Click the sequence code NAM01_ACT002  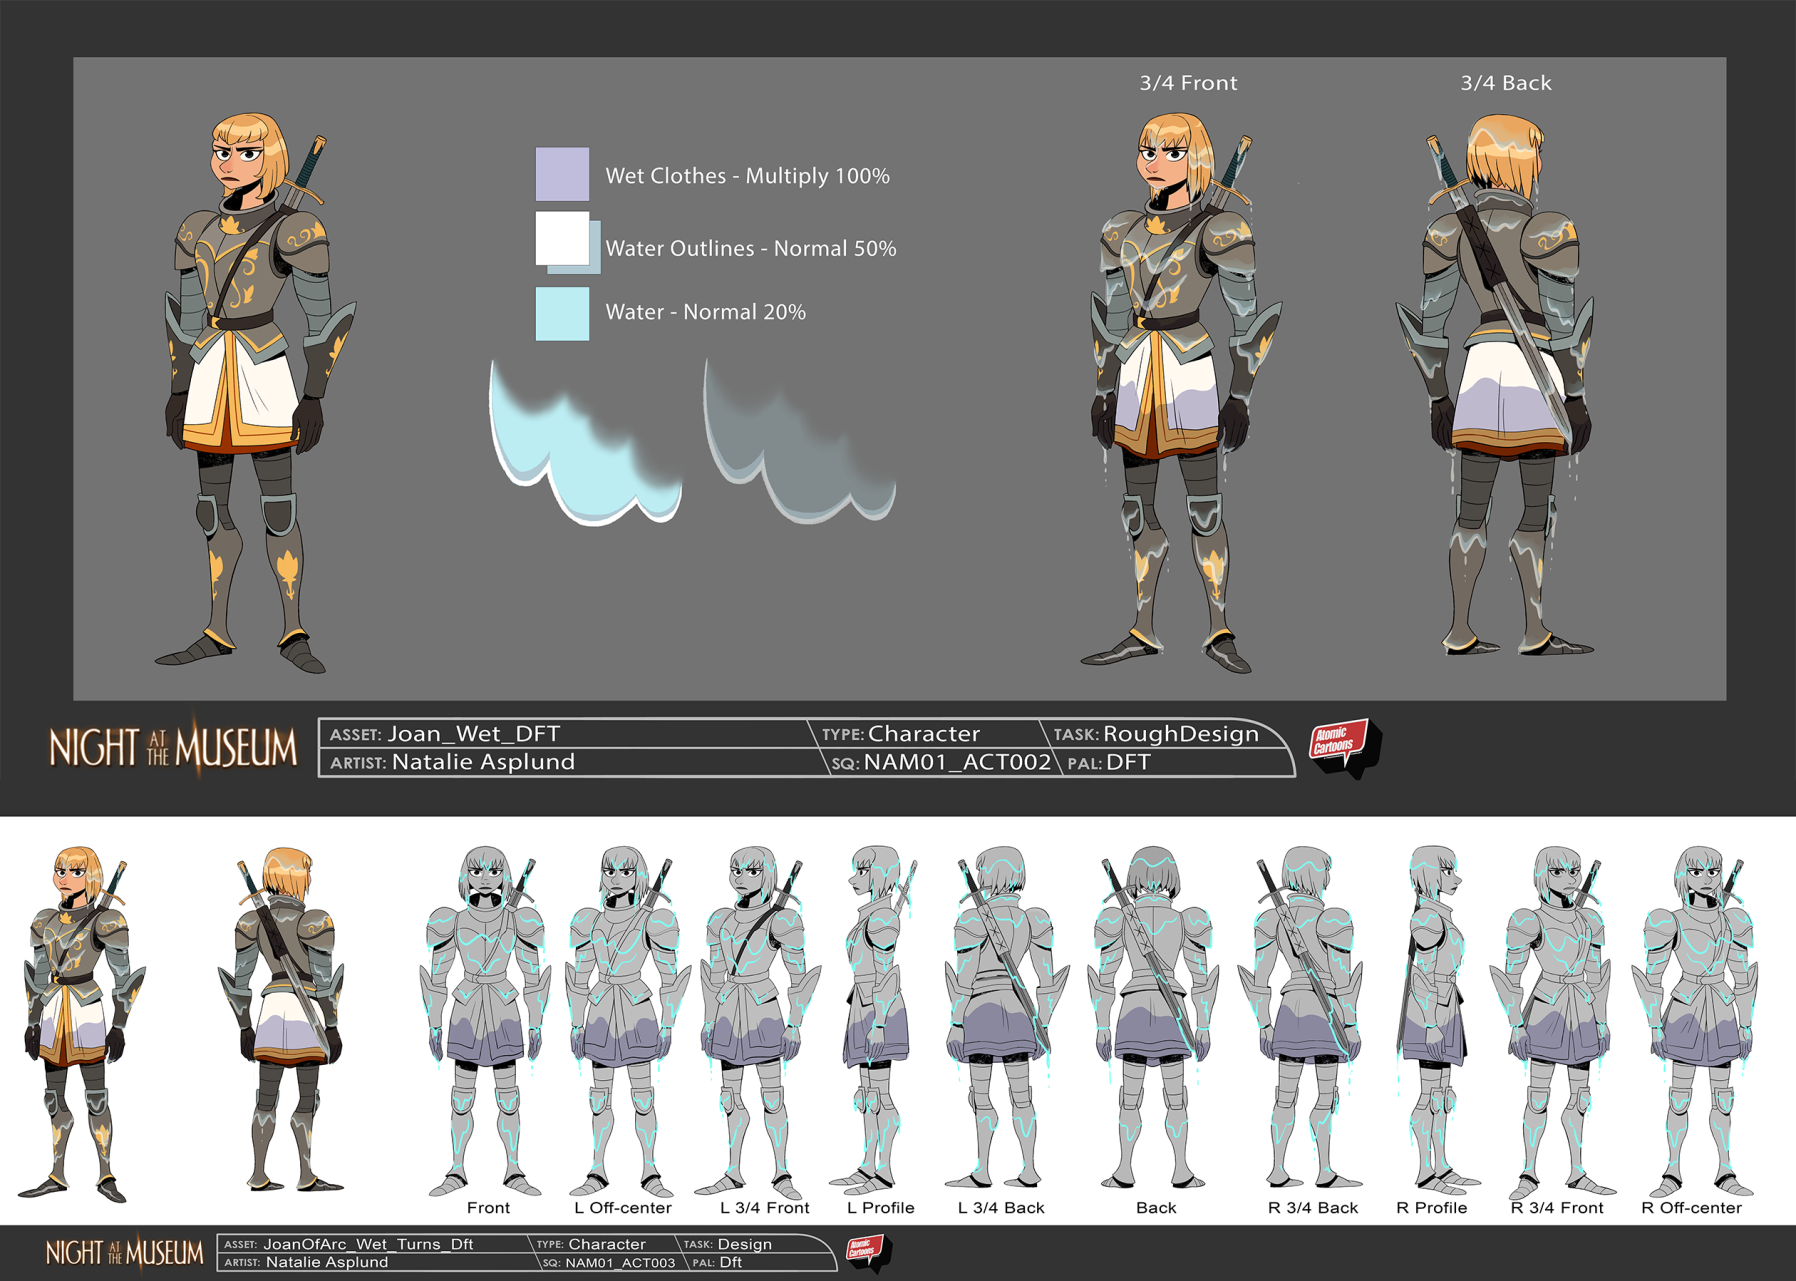pos(958,762)
